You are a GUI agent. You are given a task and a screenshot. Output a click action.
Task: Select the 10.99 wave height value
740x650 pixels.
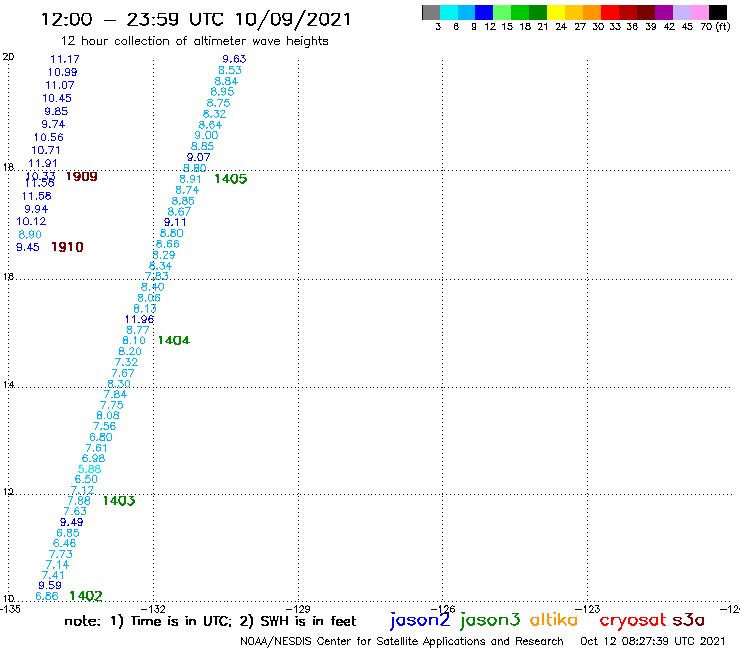pos(62,72)
